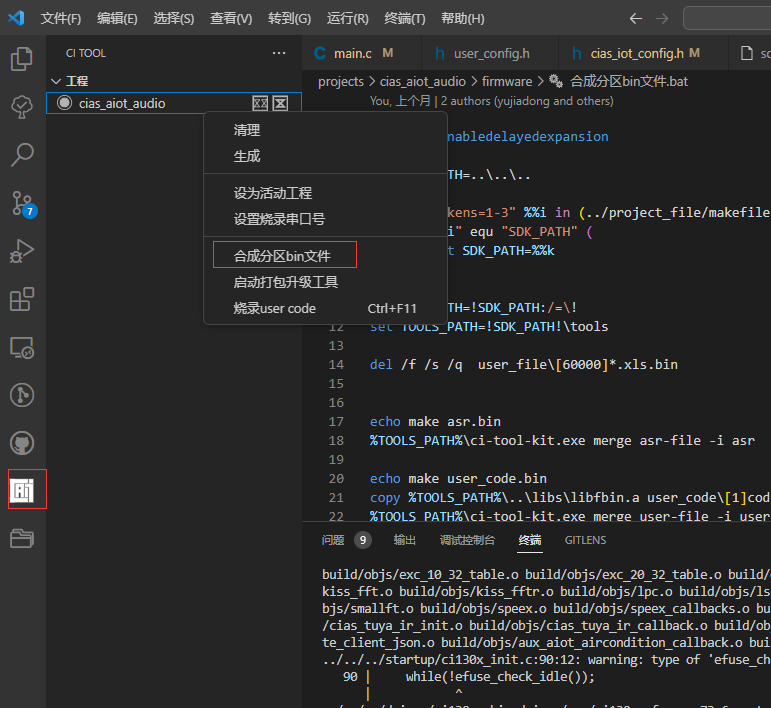Image resolution: width=771 pixels, height=708 pixels.
Task: Open the 转到(G) menu
Action: coord(289,19)
